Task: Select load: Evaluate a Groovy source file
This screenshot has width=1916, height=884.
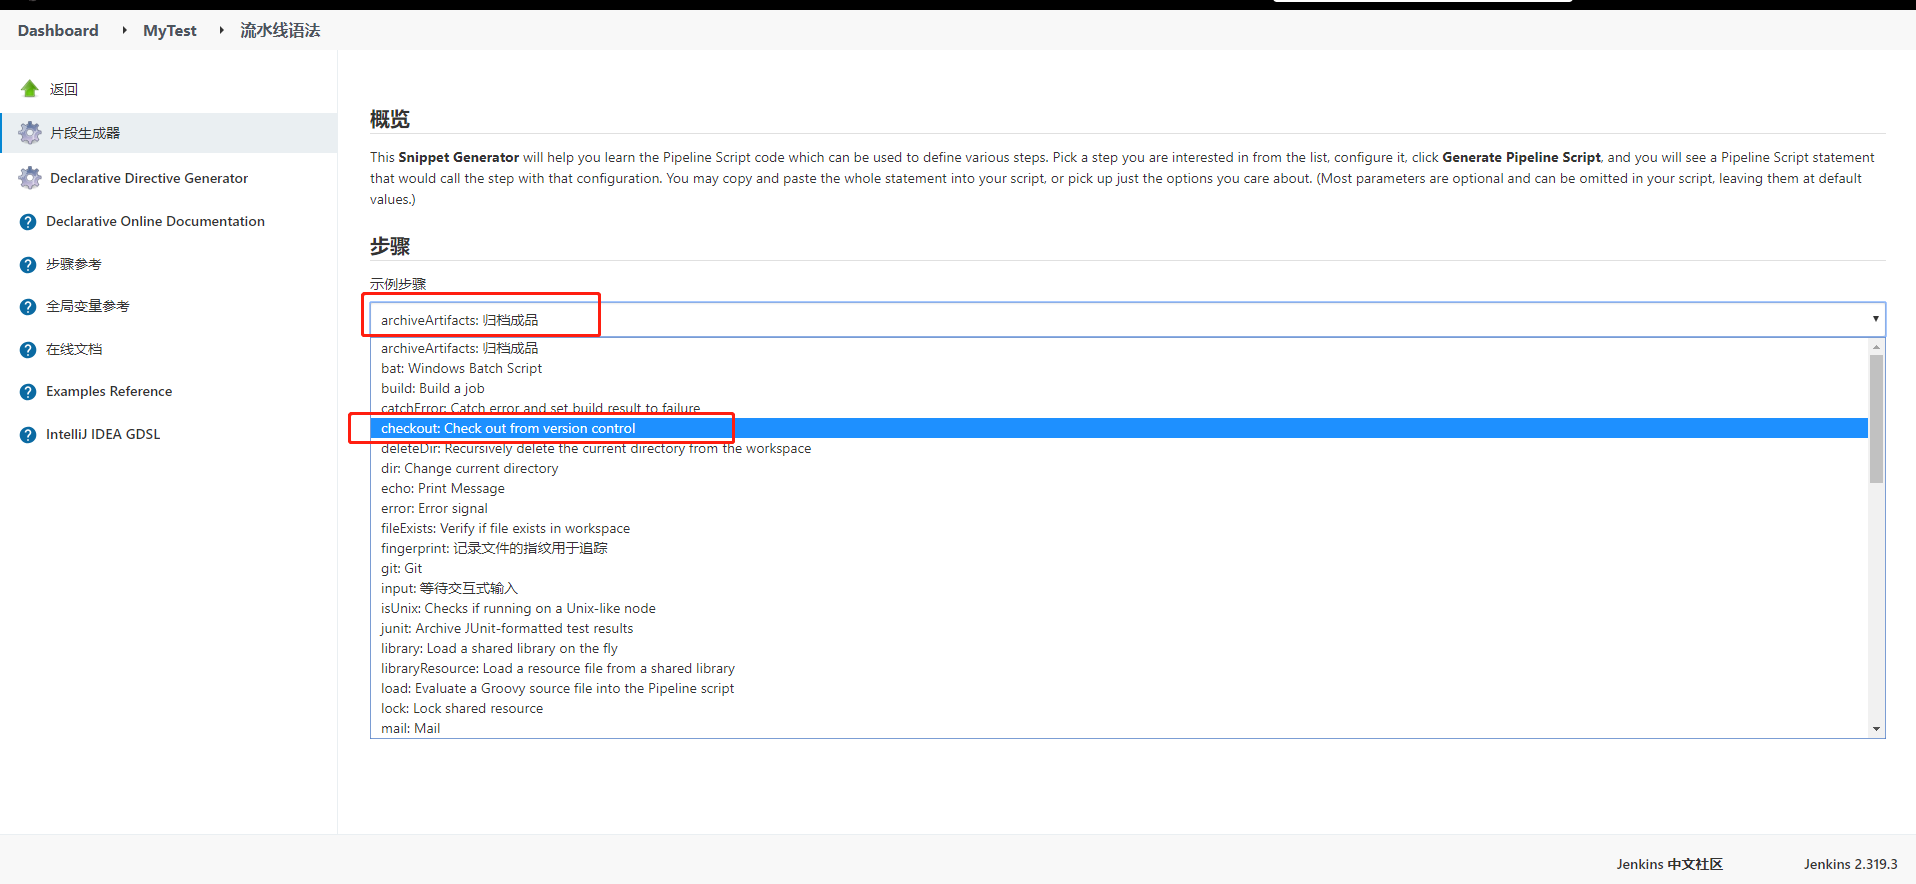Action: coord(1119,688)
